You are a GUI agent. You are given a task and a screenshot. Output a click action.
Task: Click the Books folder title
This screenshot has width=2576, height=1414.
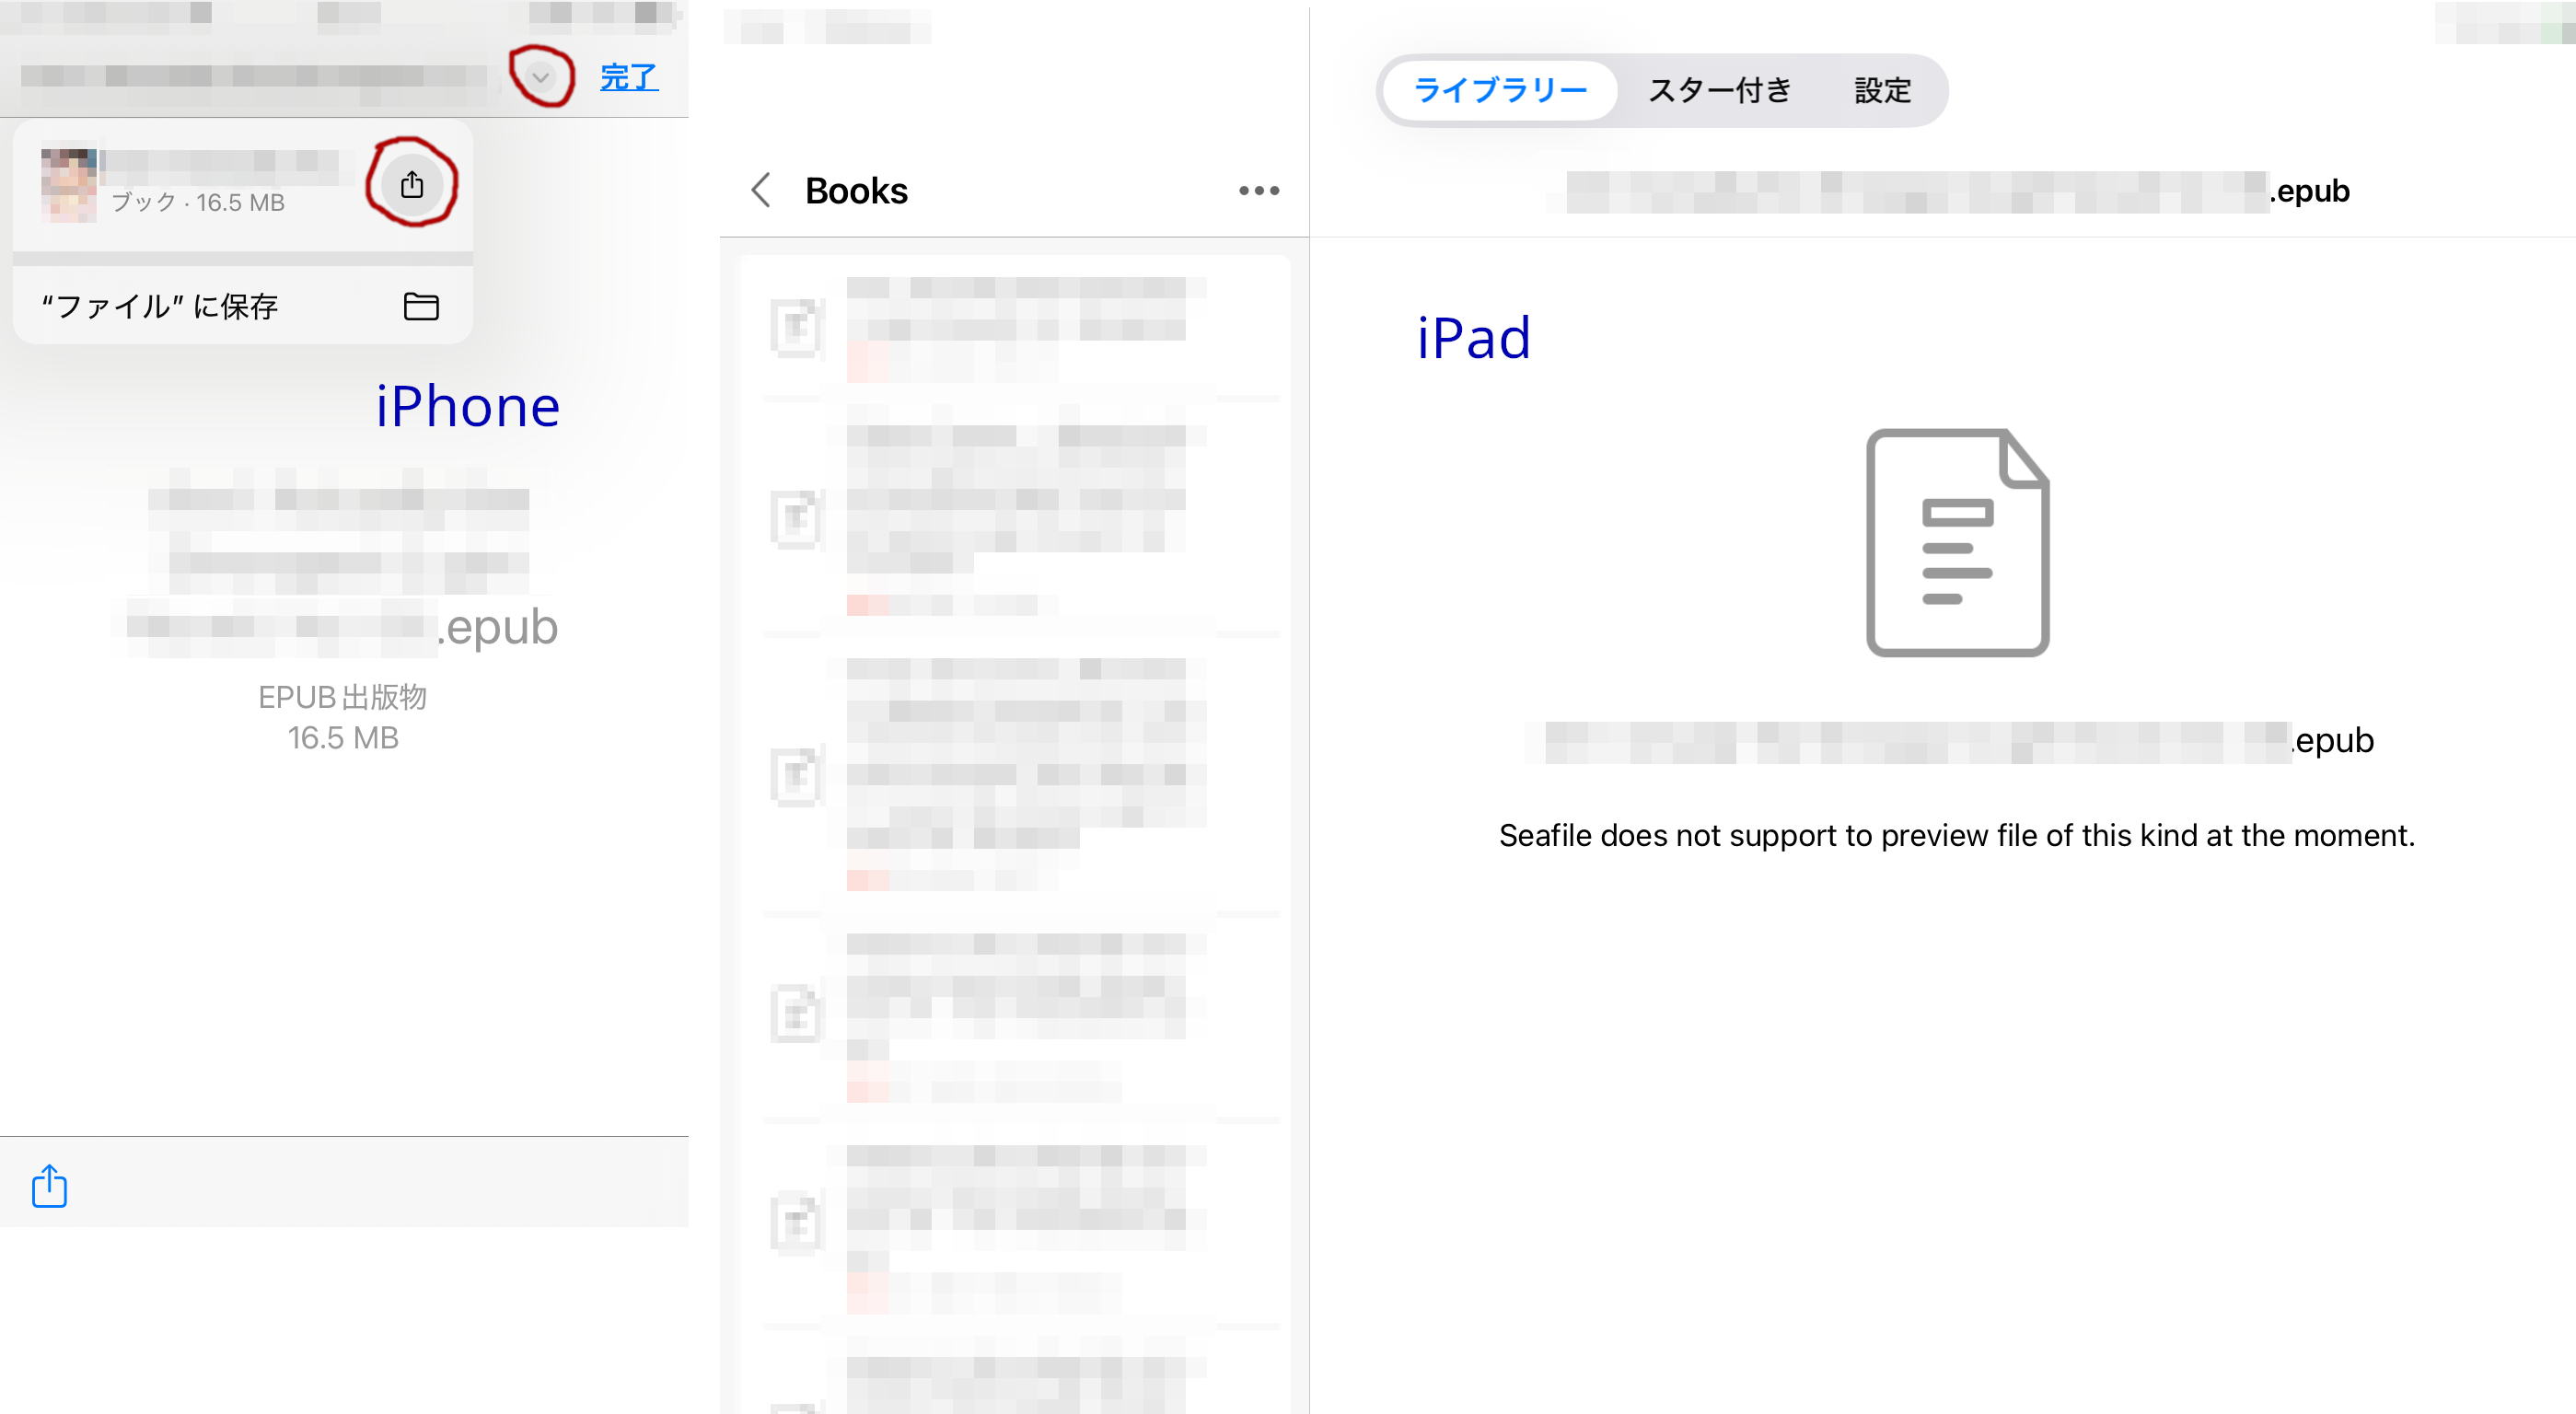pyautogui.click(x=856, y=190)
